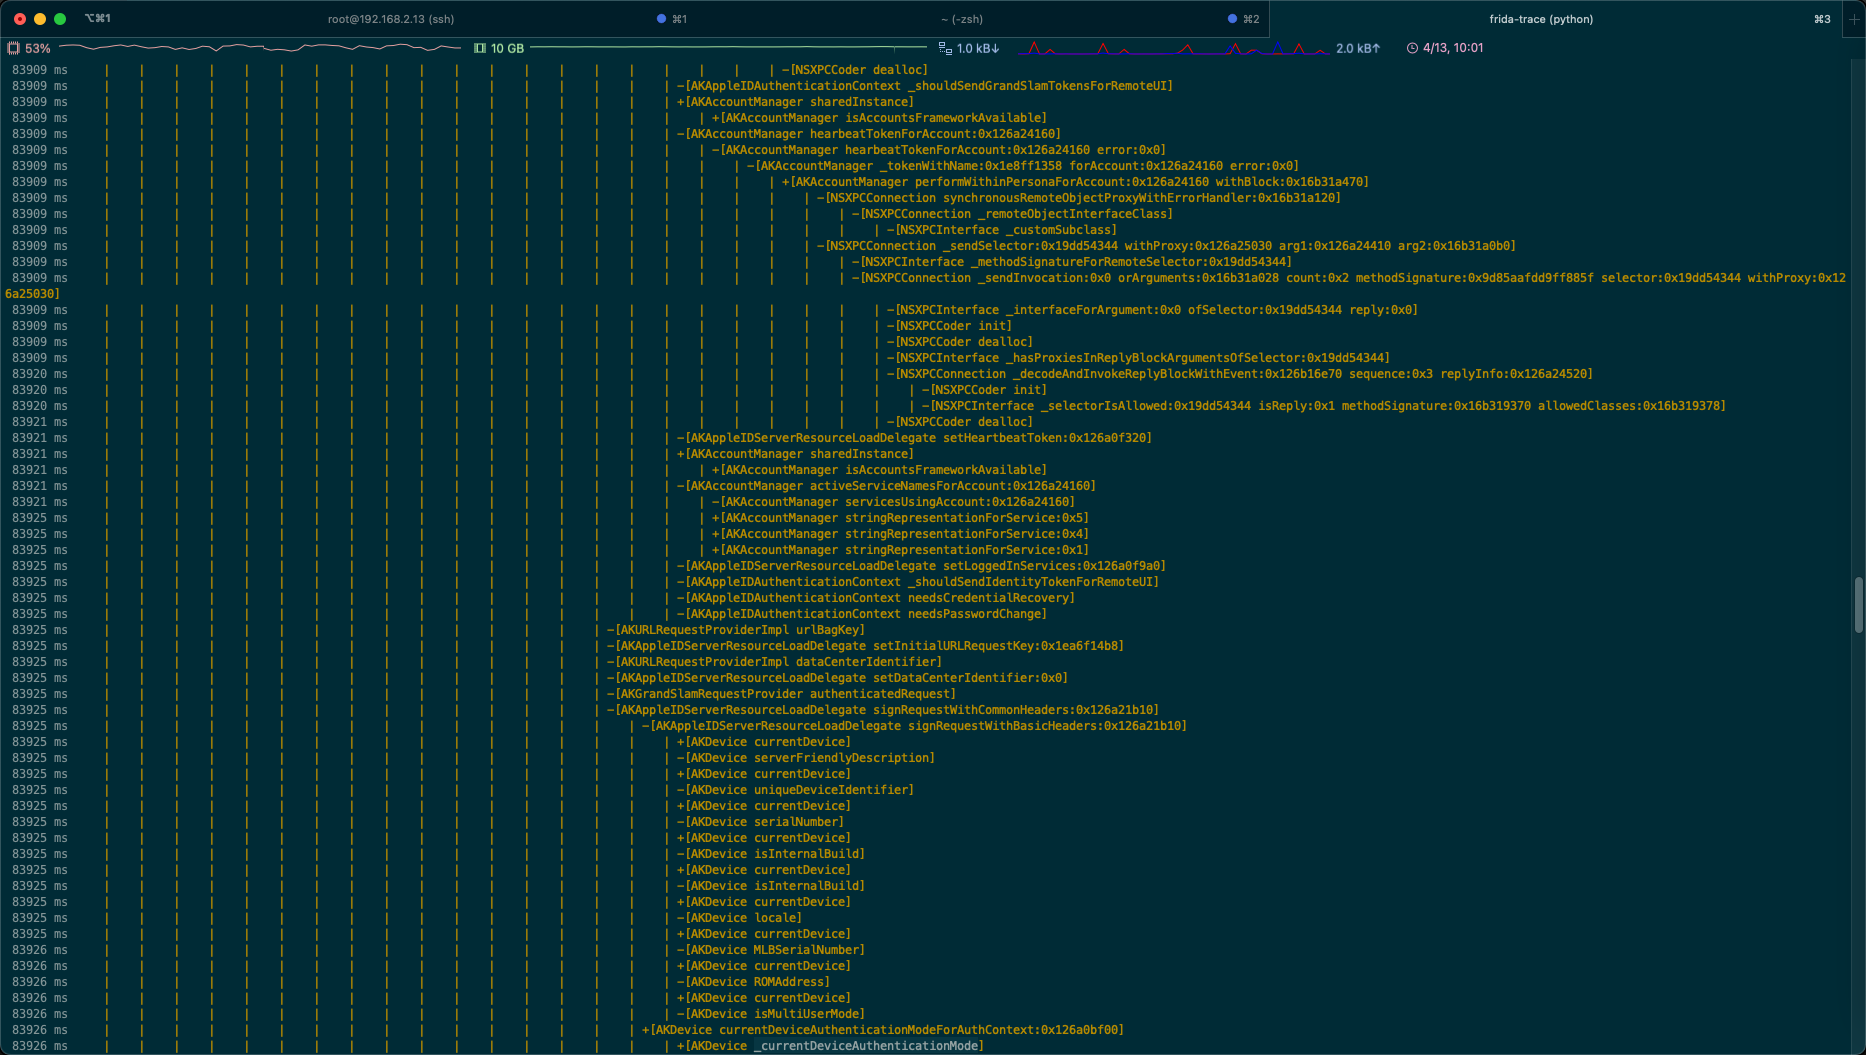Click the blue activity dot on ssh tab
The image size is (1866, 1055).
coord(661,19)
